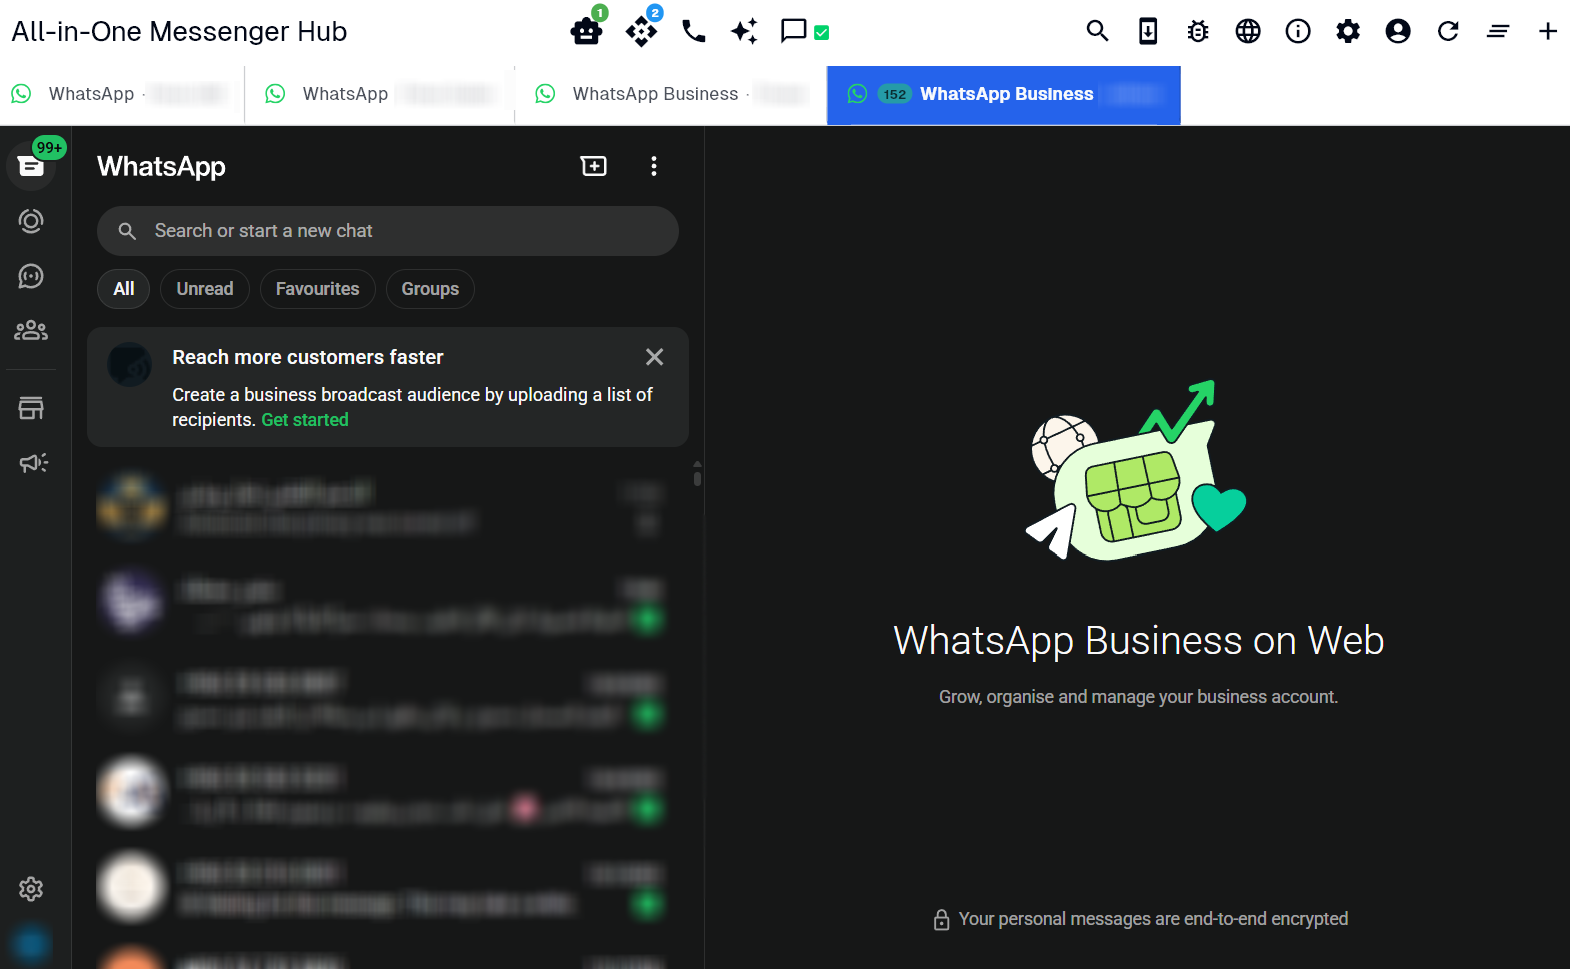Select the Favourites chat filter
This screenshot has height=969, width=1570.
coord(317,289)
